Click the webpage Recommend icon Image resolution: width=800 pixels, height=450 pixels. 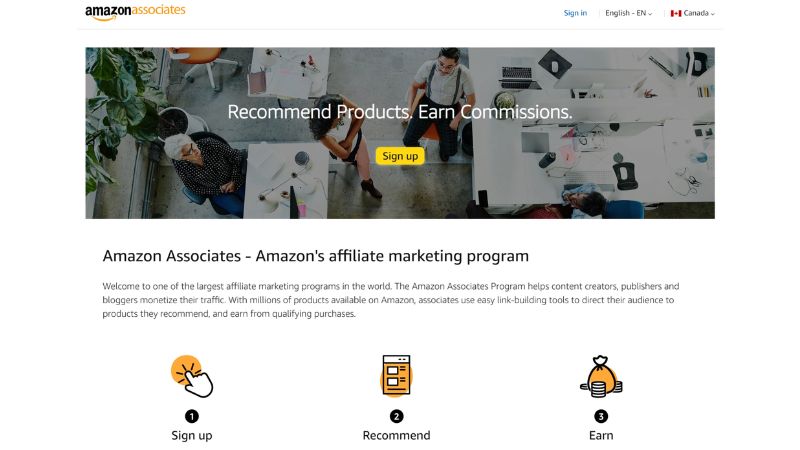(396, 376)
